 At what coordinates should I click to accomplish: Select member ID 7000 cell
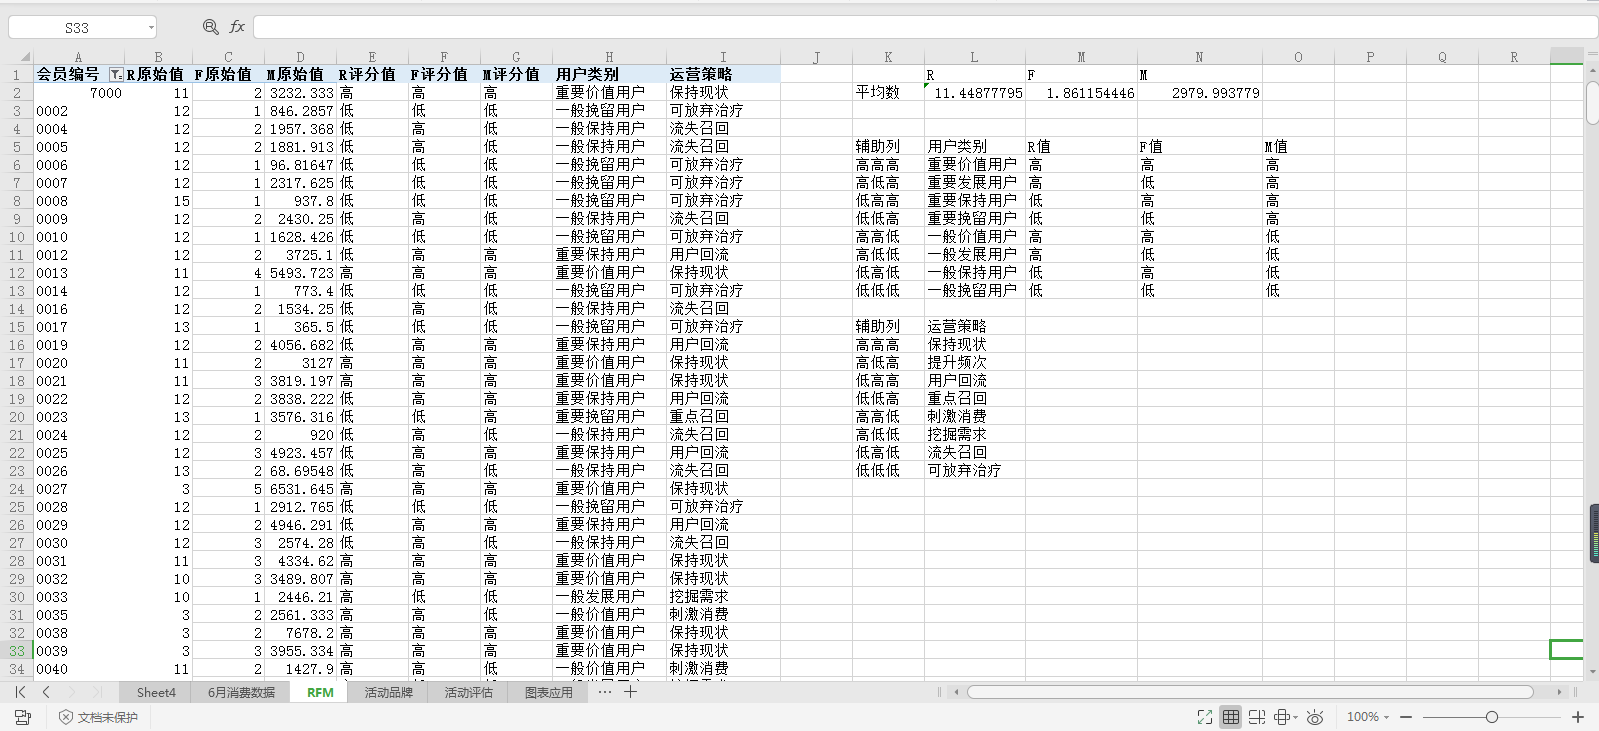coord(78,93)
